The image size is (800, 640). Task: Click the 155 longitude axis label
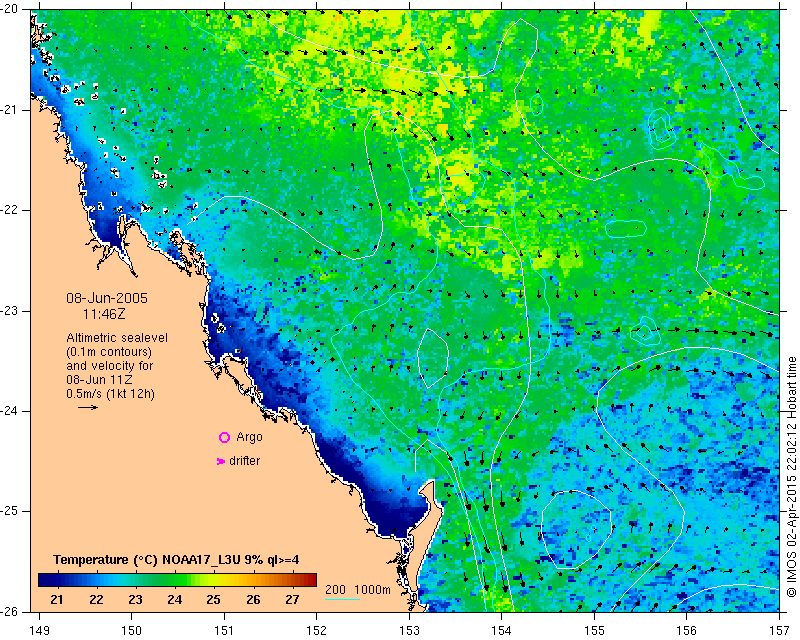594,631
